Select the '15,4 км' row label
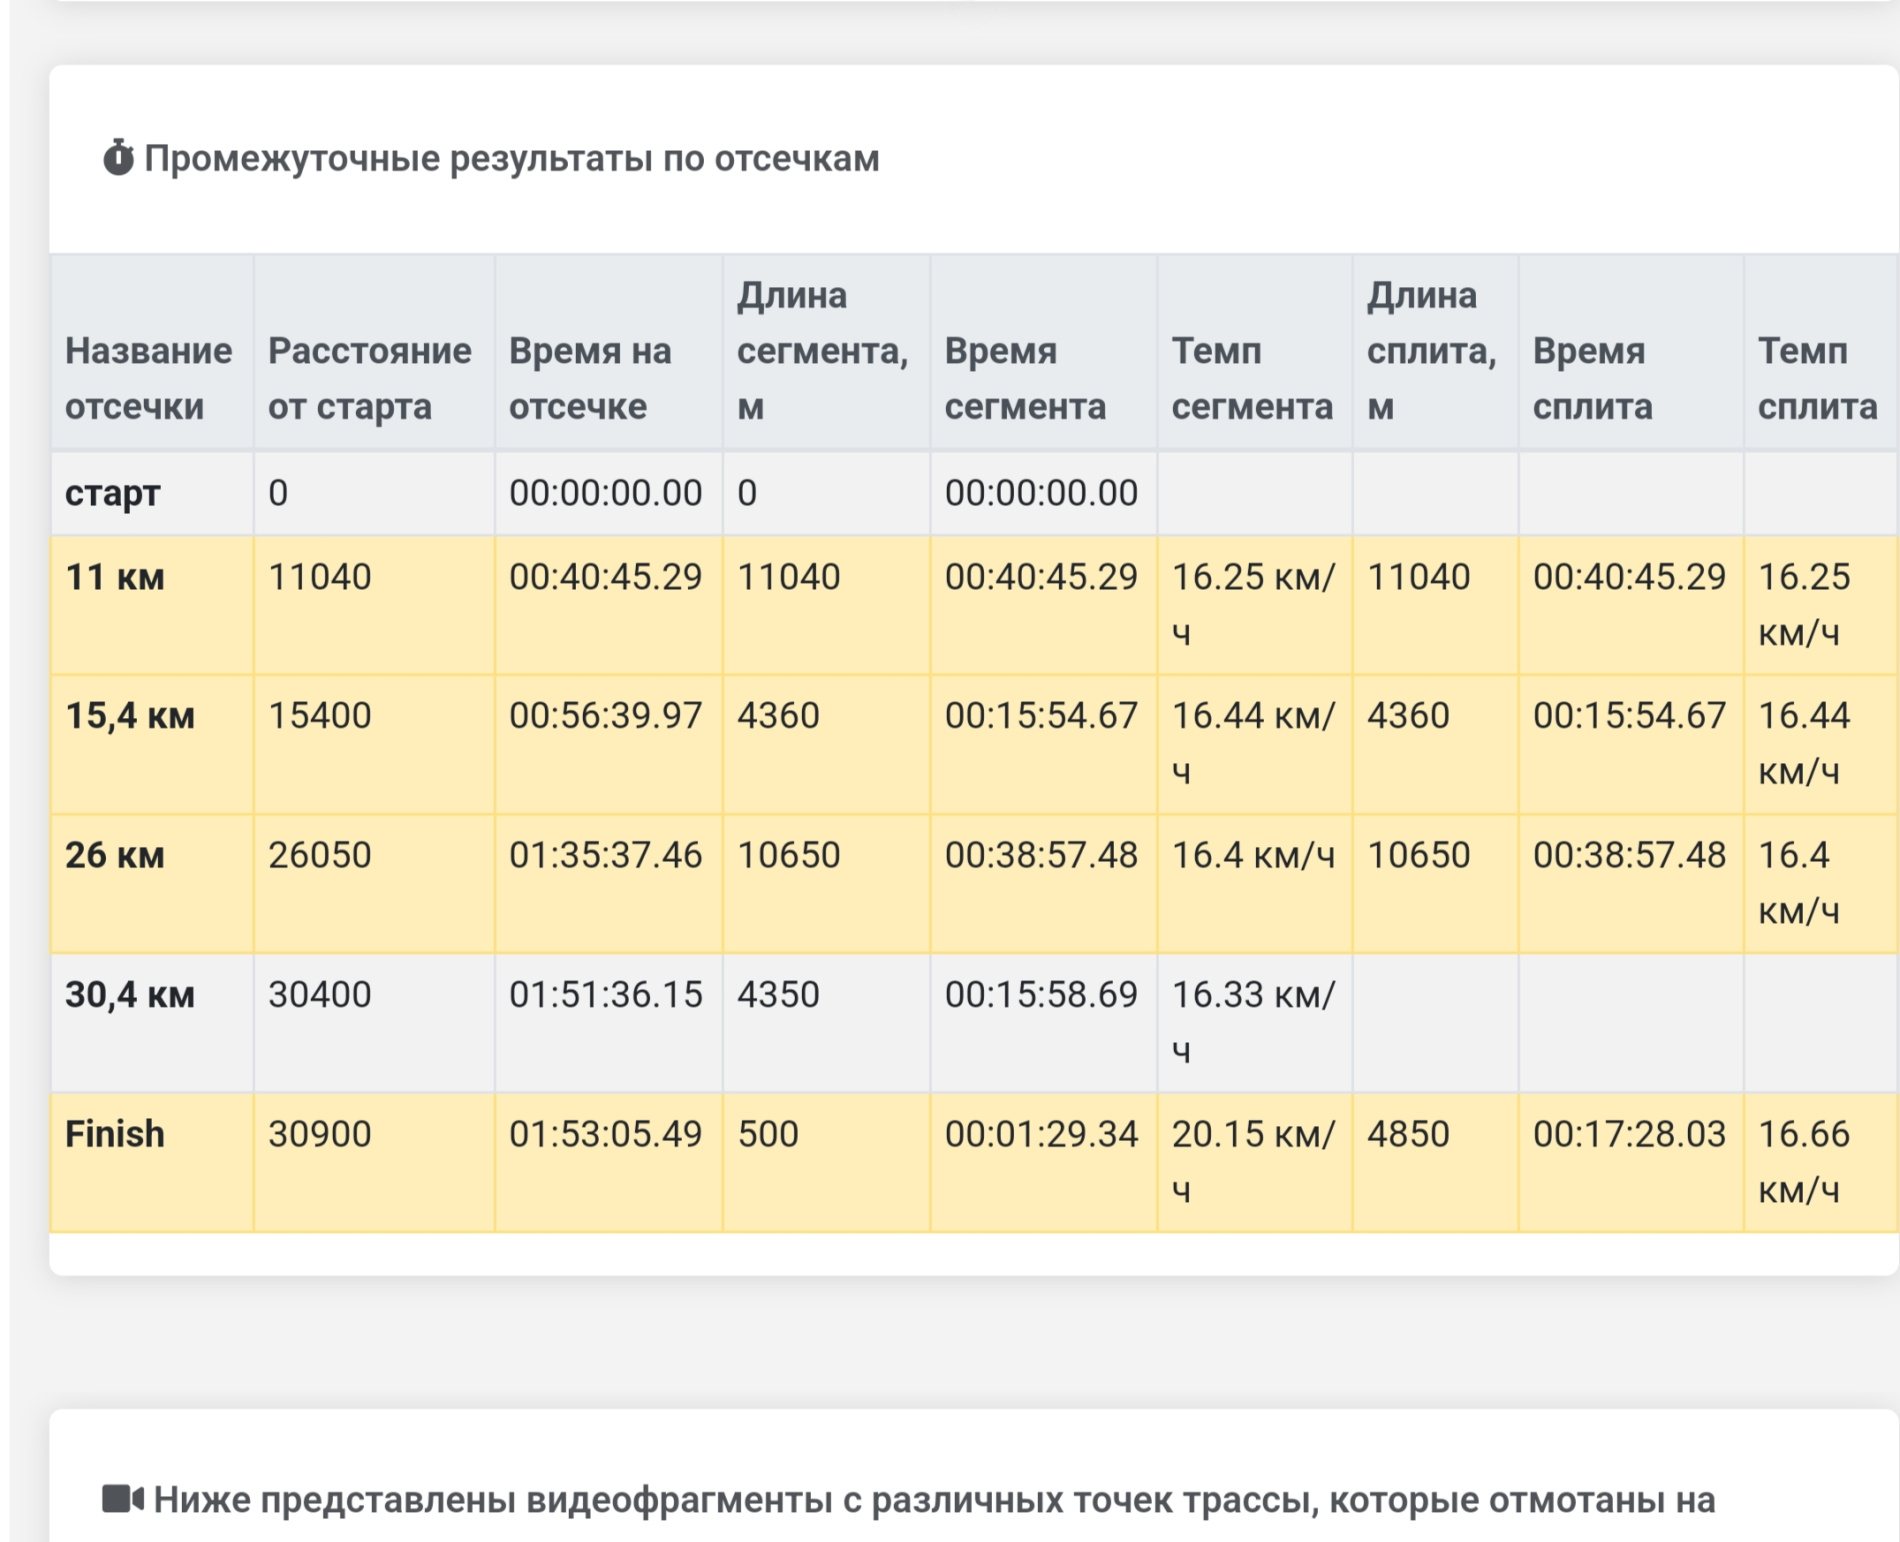The height and width of the screenshot is (1542, 1900). click(130, 716)
